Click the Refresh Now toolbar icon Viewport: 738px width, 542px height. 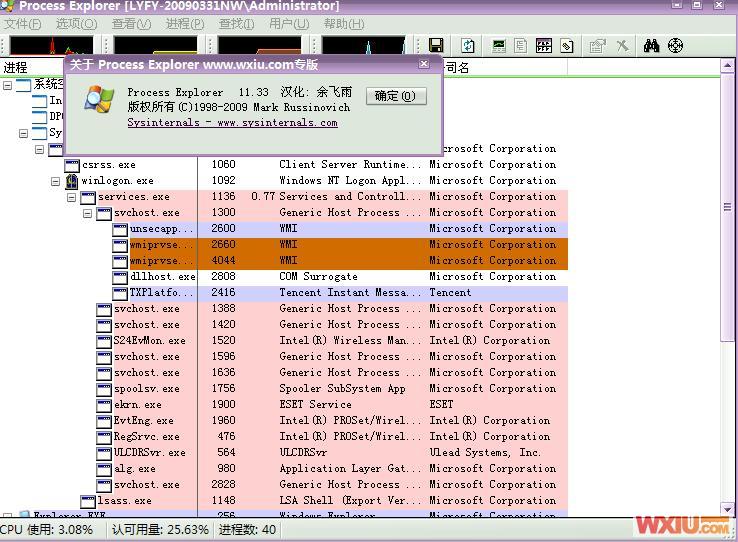click(x=468, y=46)
